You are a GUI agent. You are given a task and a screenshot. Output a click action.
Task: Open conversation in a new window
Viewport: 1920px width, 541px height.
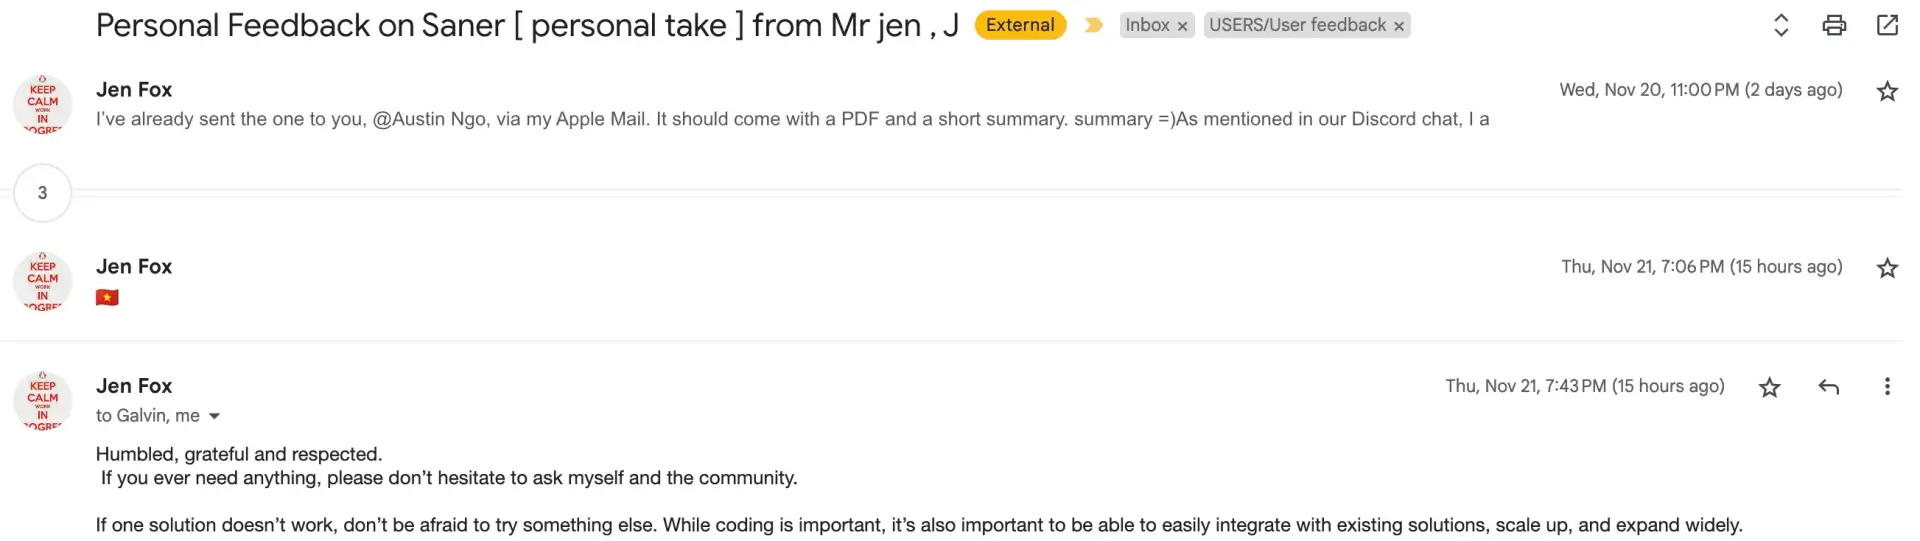[1887, 25]
